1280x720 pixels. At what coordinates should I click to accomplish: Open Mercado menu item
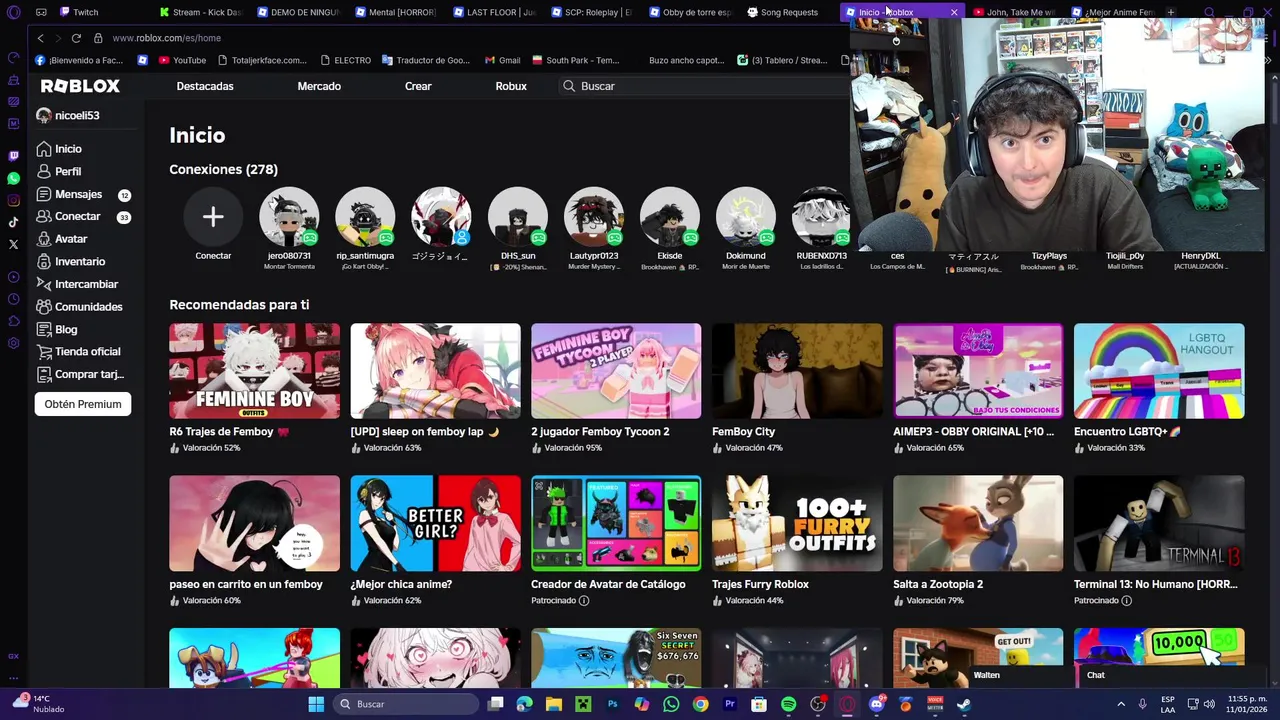(x=319, y=86)
